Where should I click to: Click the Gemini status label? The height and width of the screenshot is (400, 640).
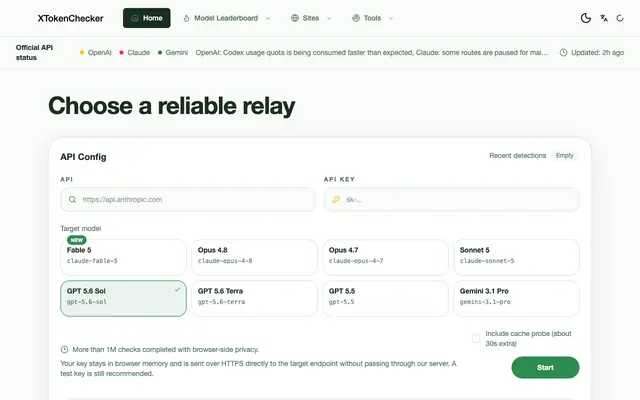[x=177, y=53]
